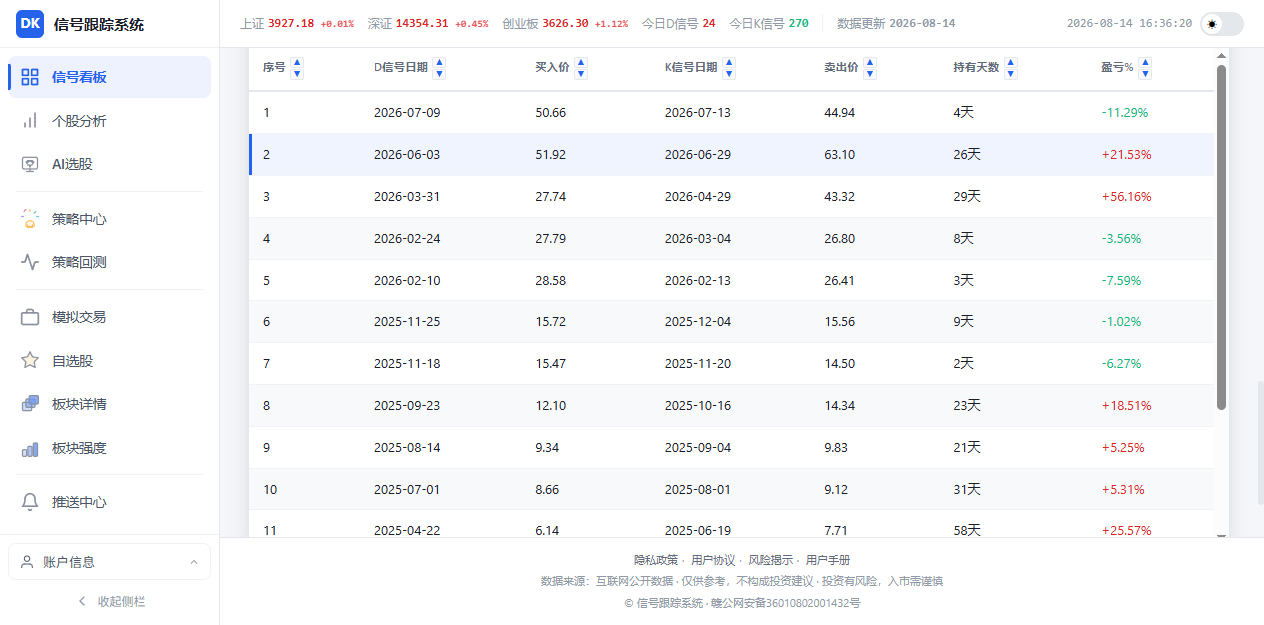The height and width of the screenshot is (625, 1264).
Task: Click 今日D信号 count 24
Action: pos(709,23)
